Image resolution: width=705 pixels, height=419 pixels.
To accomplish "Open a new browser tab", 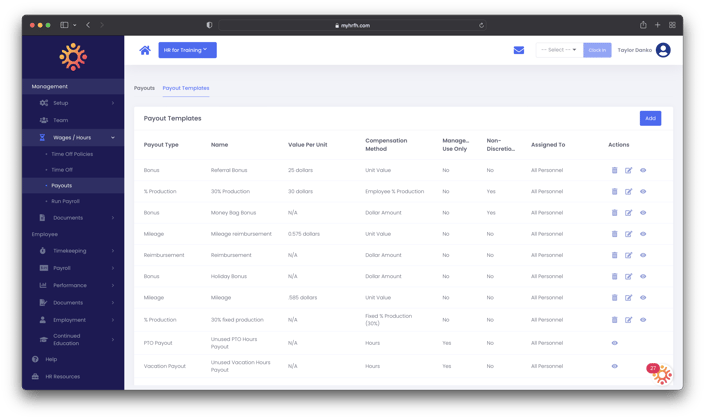I will (x=657, y=25).
